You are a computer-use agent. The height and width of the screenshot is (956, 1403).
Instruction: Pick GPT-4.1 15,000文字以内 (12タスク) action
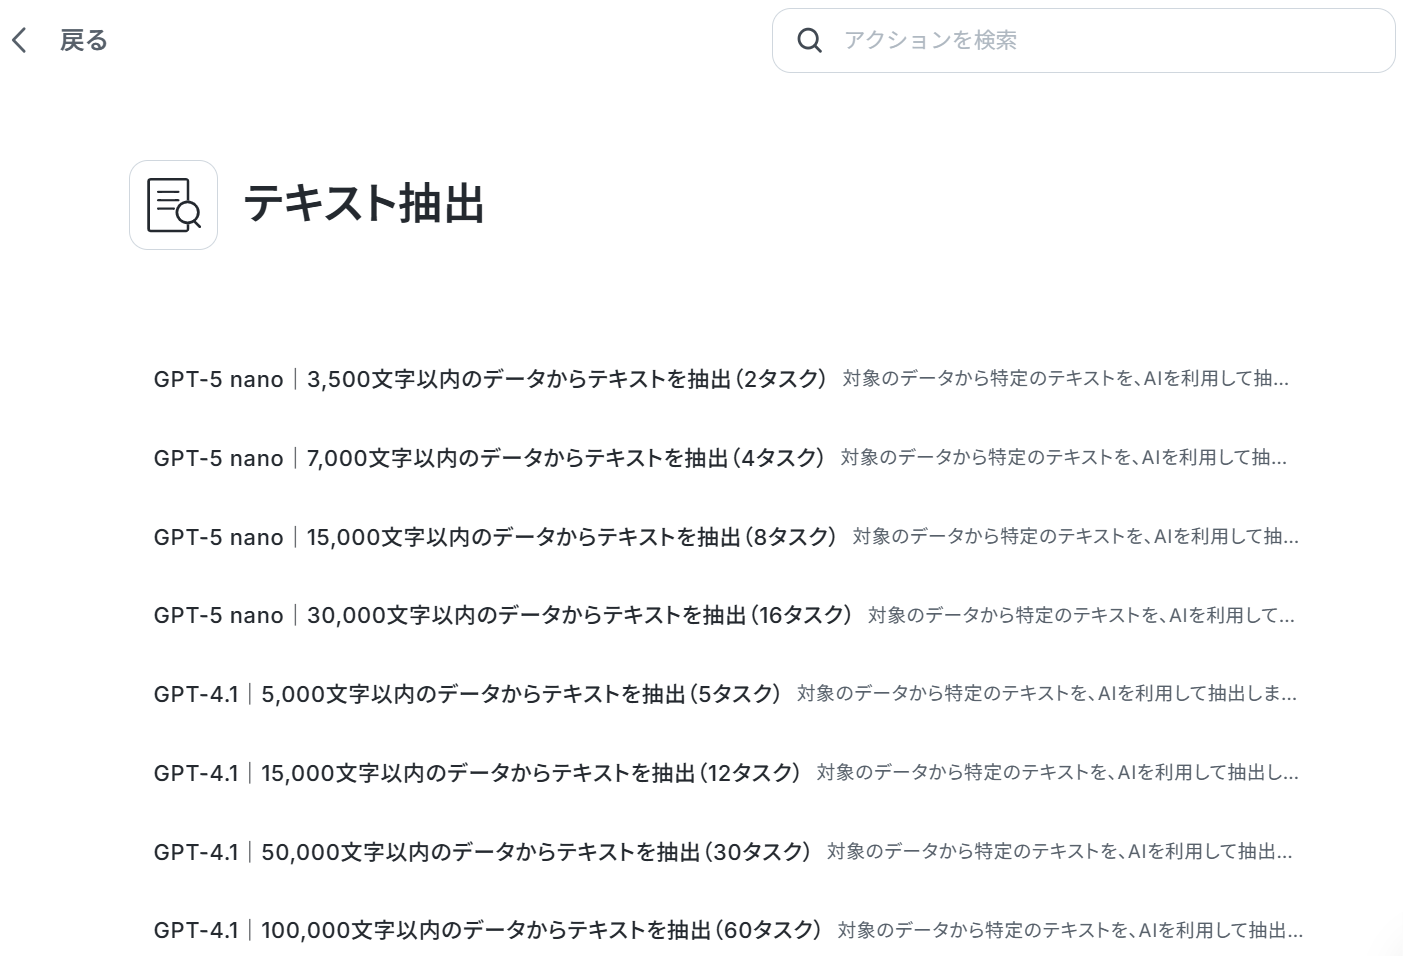pos(477,773)
